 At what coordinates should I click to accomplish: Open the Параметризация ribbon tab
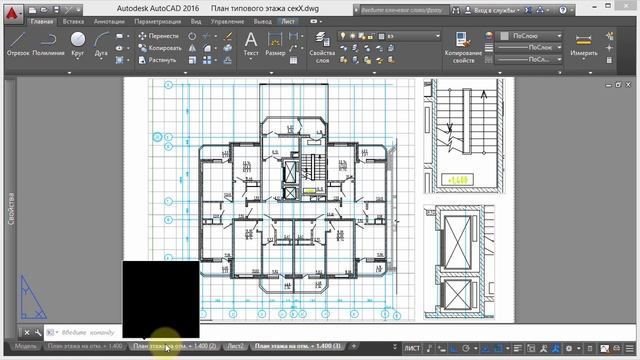coord(158,21)
